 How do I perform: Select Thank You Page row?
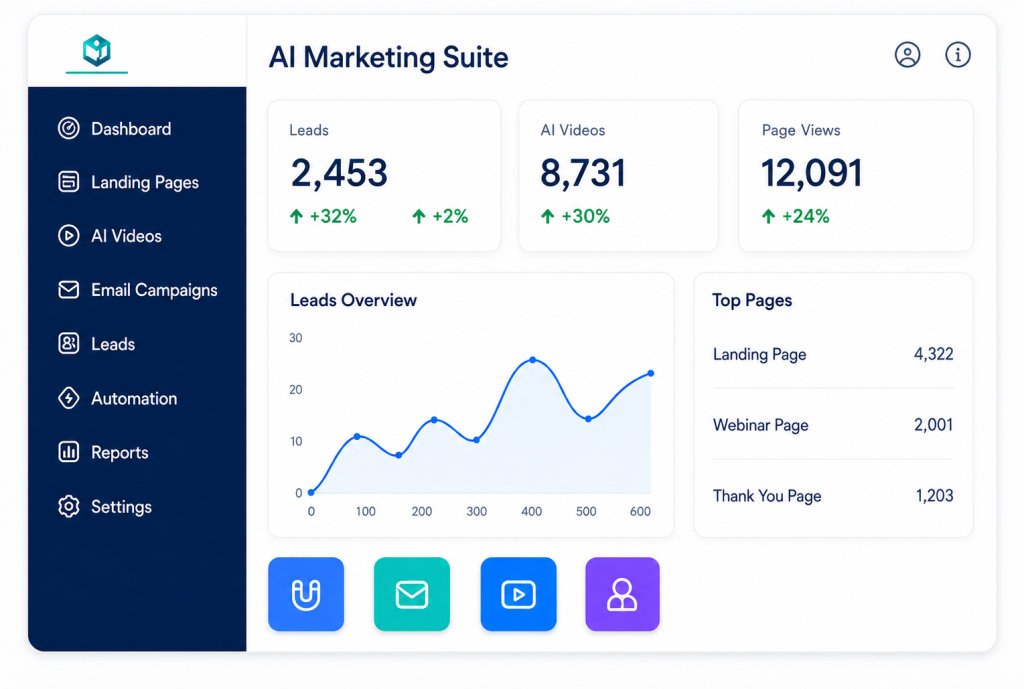pyautogui.click(x=833, y=496)
